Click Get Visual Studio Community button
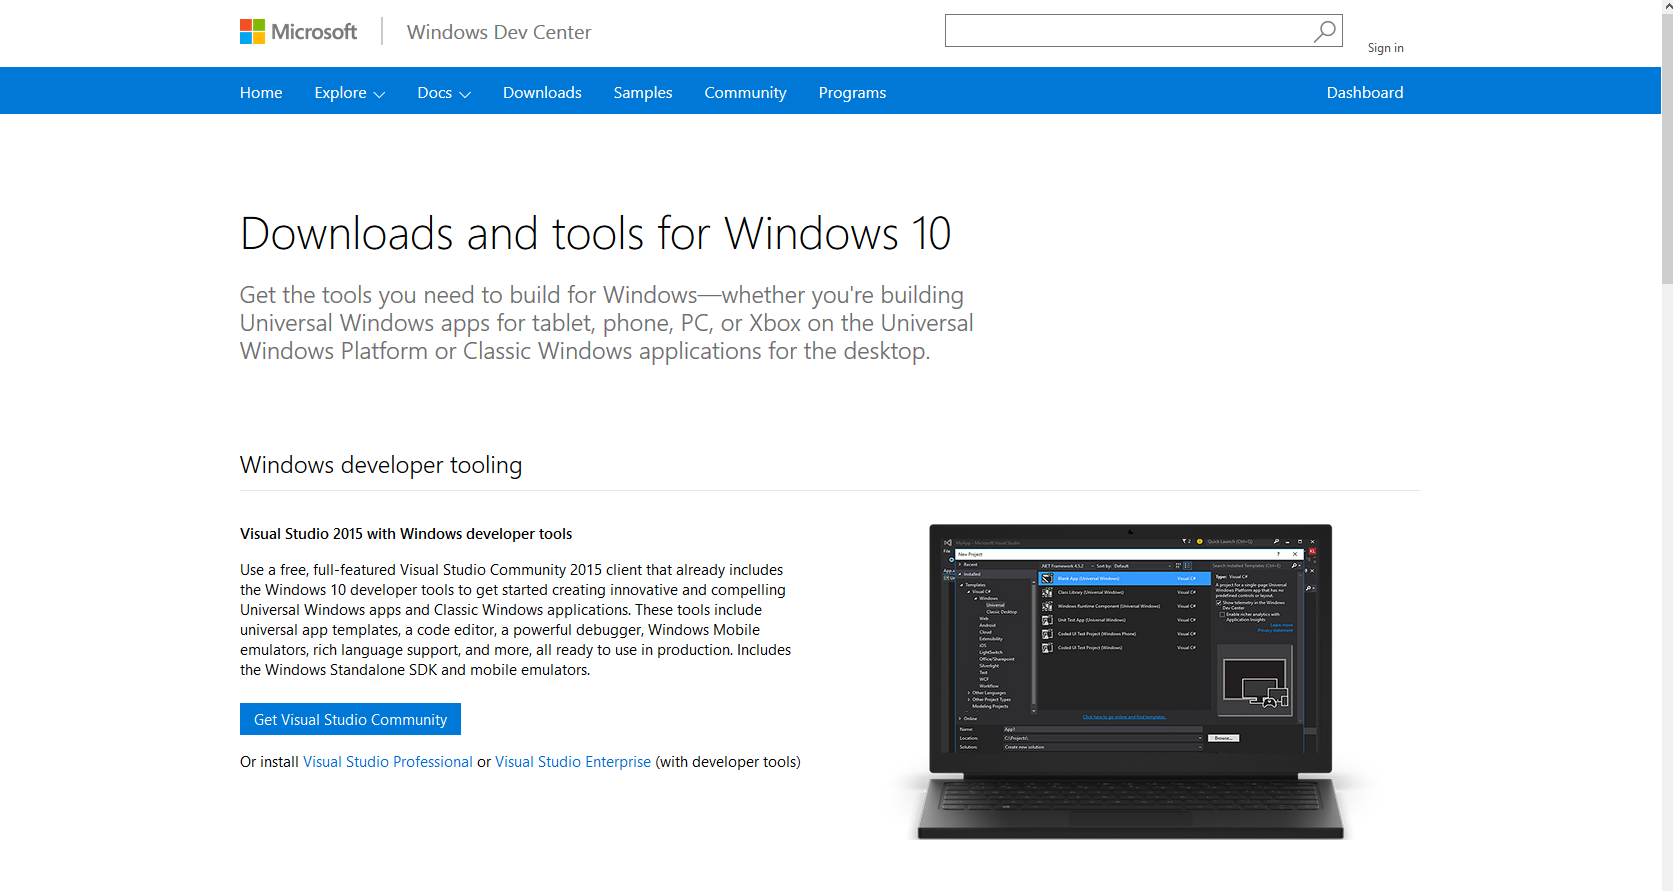1673x891 pixels. (x=350, y=719)
